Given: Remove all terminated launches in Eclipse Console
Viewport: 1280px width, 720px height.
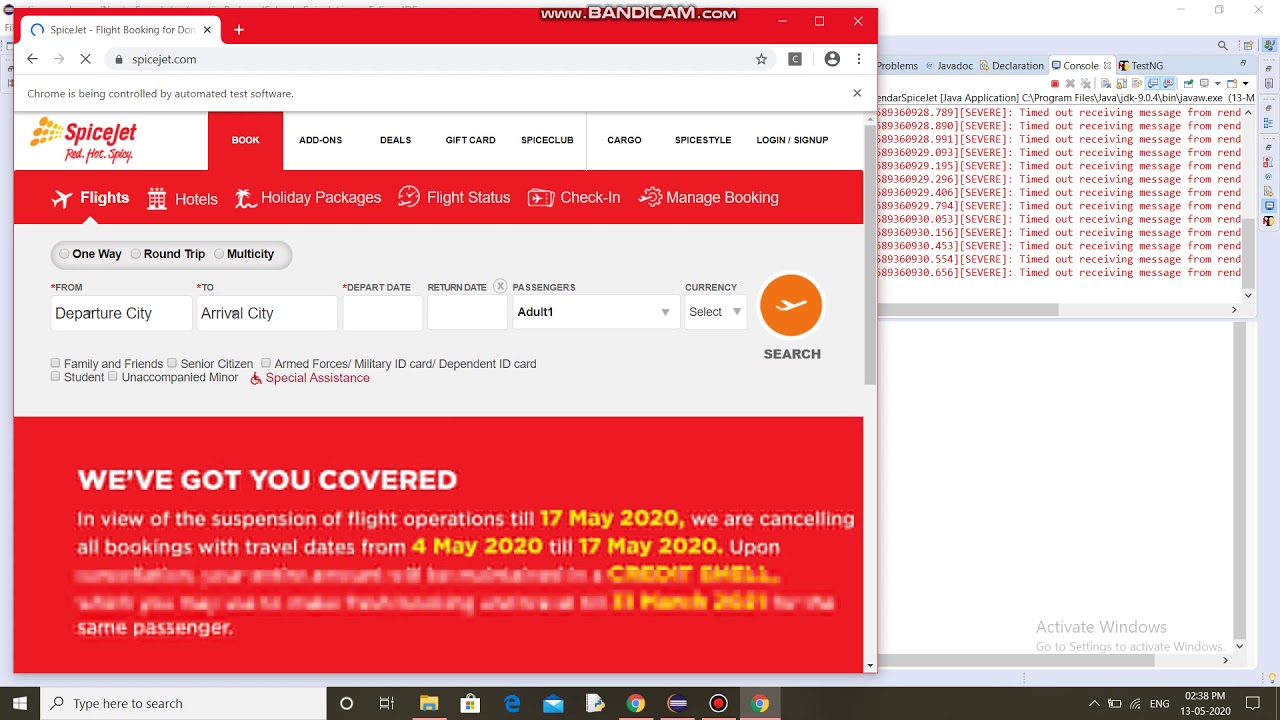Looking at the screenshot, I should tap(1086, 83).
